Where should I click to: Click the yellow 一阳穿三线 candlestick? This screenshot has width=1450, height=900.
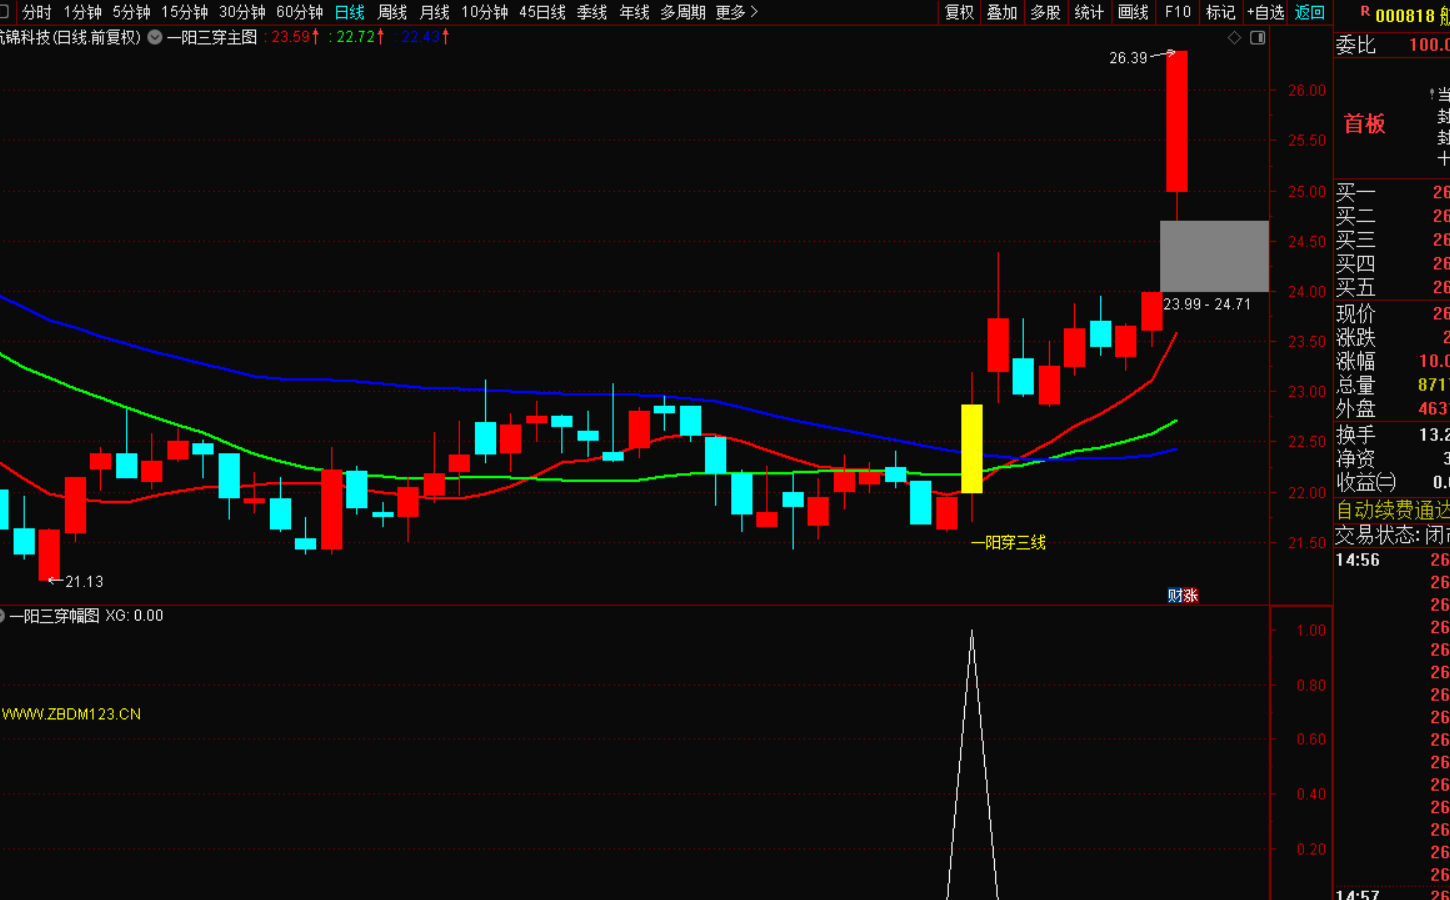coord(971,448)
